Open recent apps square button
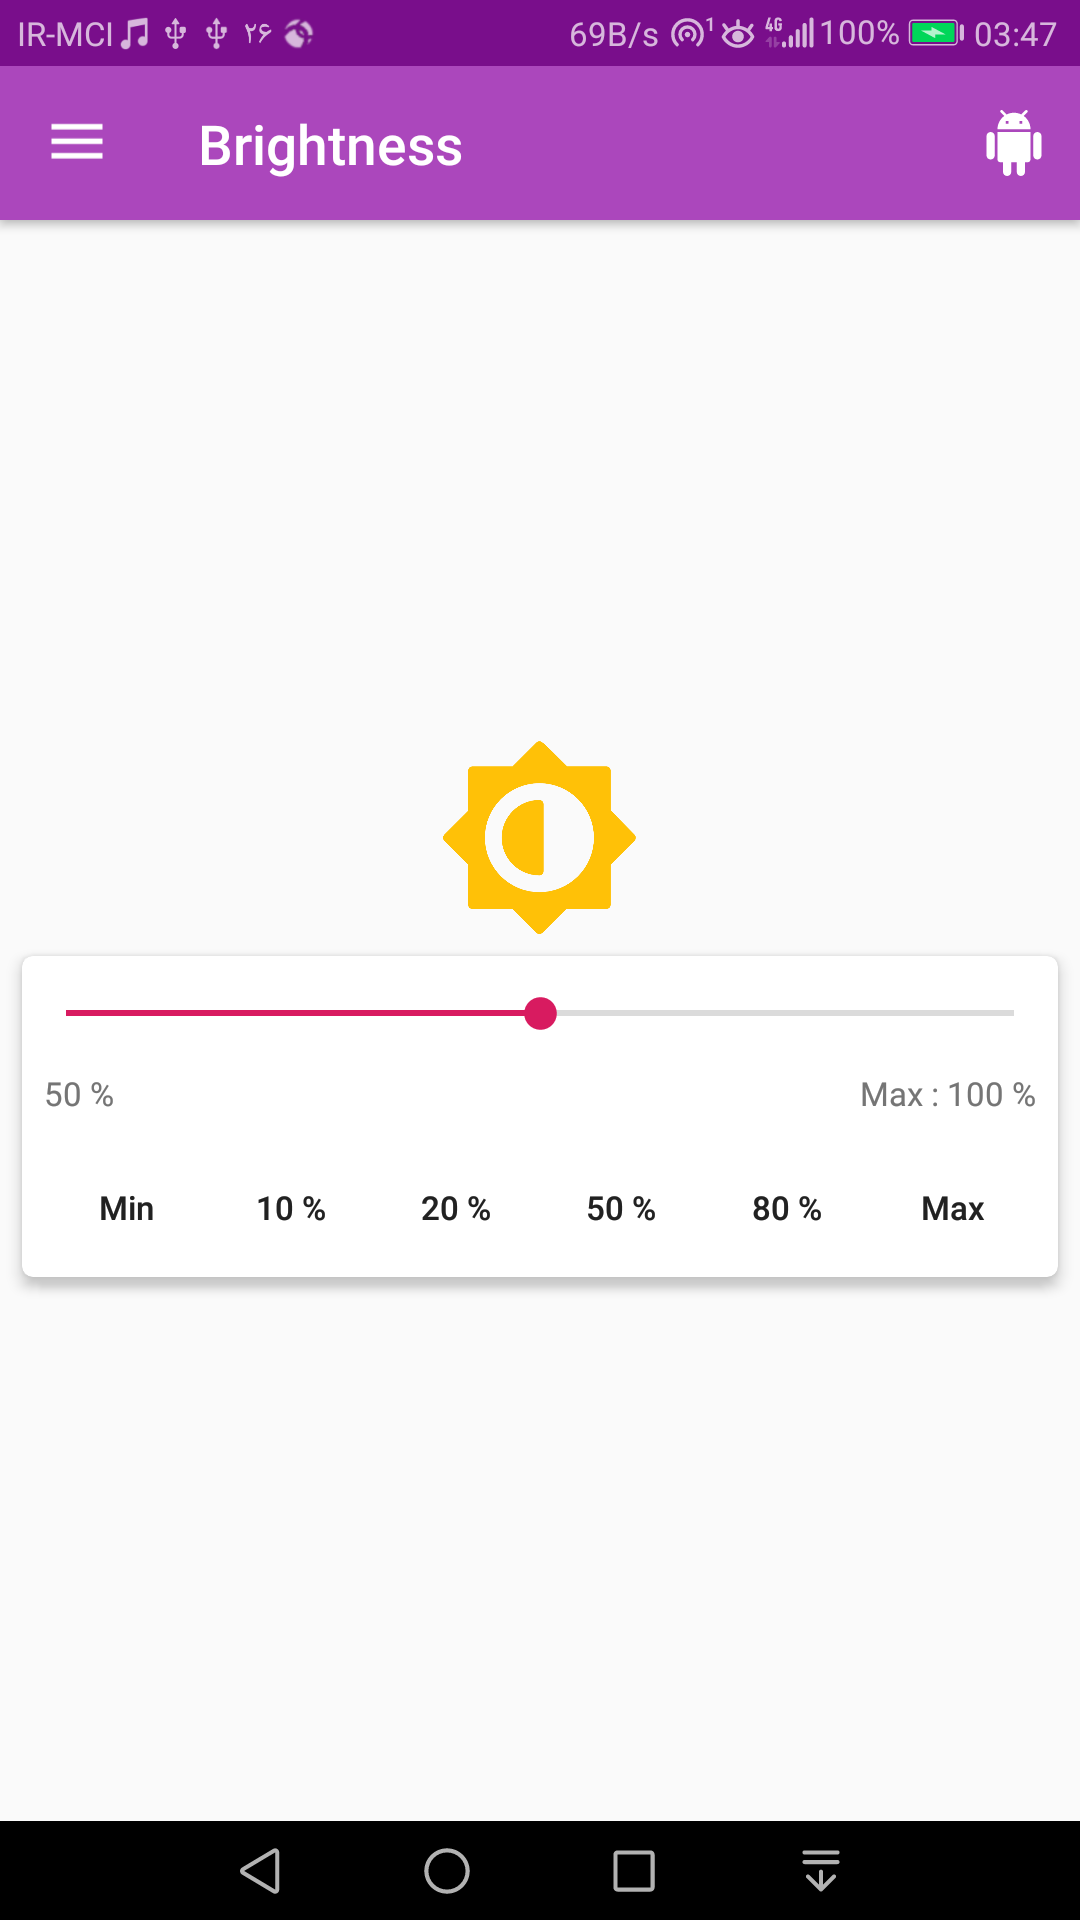Viewport: 1080px width, 1920px height. (x=634, y=1871)
